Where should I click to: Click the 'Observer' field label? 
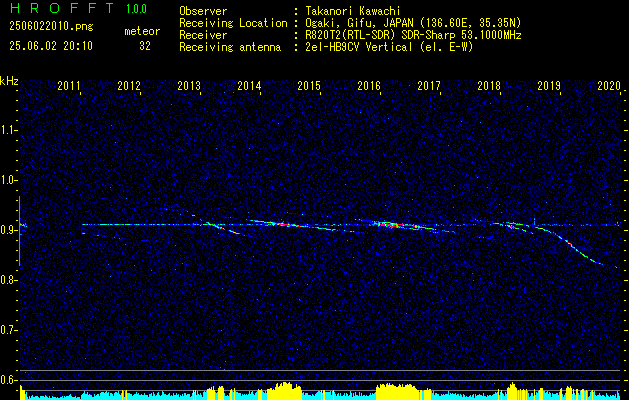click(203, 11)
